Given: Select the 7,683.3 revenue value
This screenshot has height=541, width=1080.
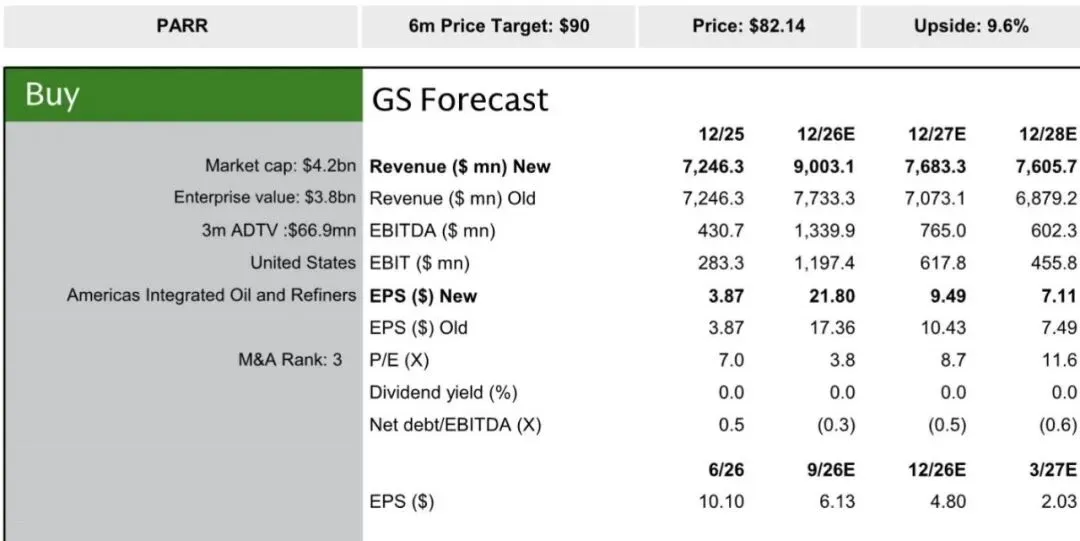Looking at the screenshot, I should pos(935,166).
